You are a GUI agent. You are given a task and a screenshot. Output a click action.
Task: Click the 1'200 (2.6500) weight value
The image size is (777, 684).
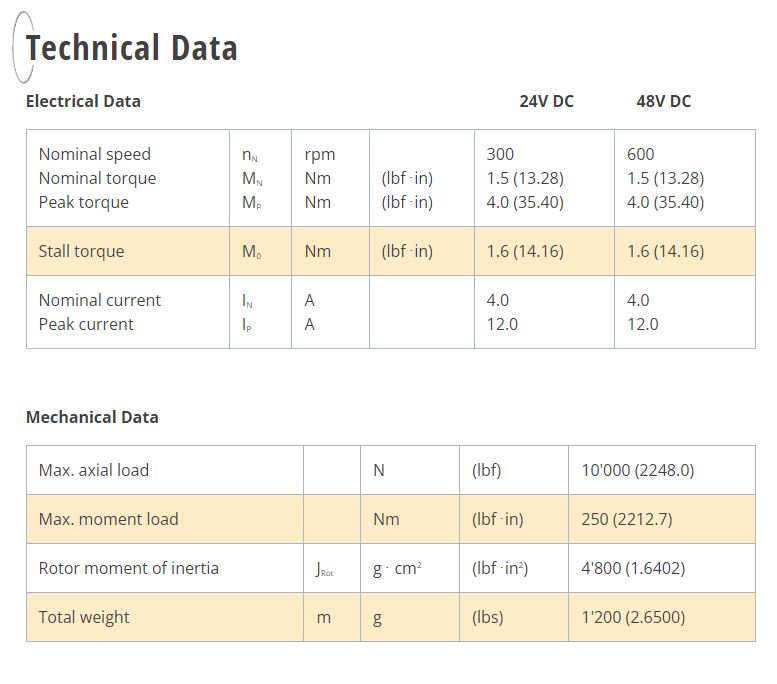[x=633, y=617]
